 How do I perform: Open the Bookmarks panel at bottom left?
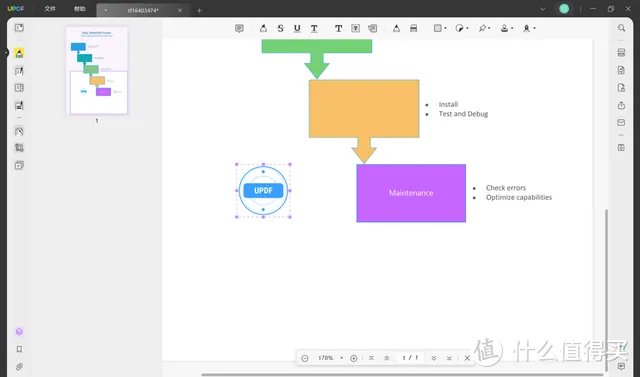click(x=19, y=349)
